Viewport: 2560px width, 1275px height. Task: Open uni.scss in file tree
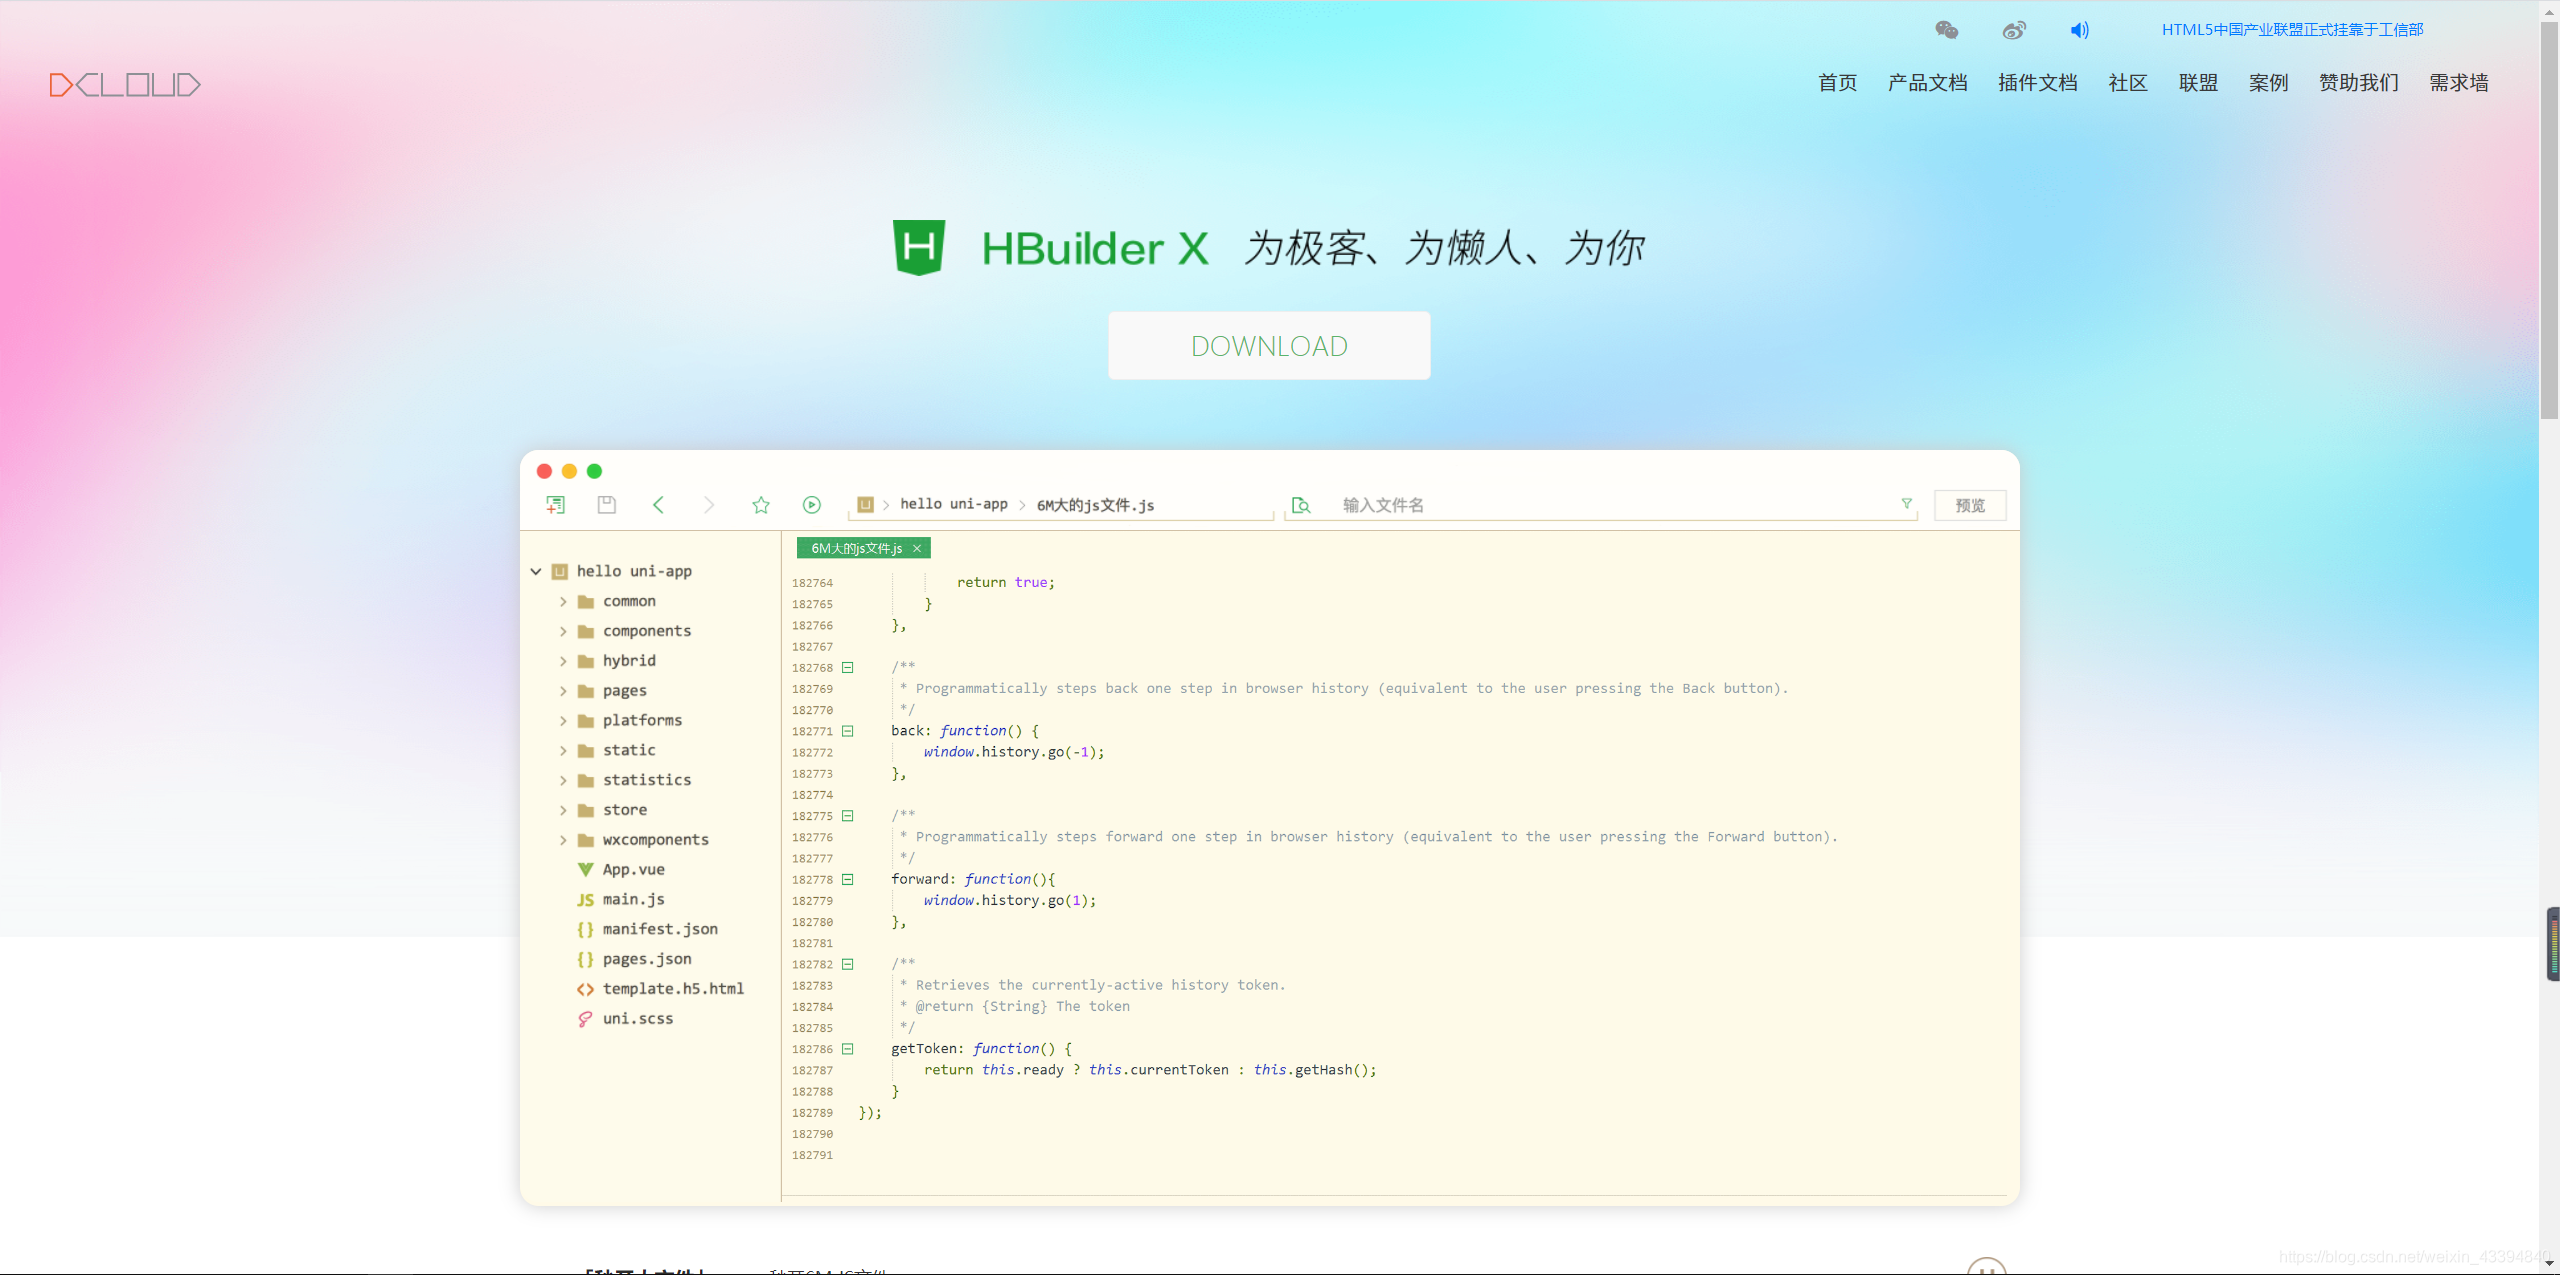(x=638, y=1018)
